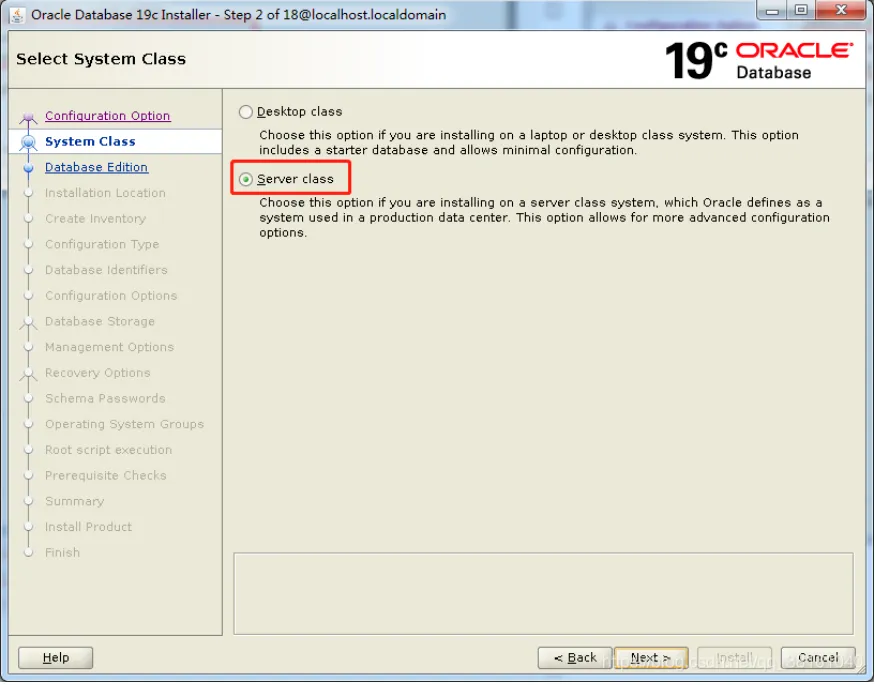
Task: Click the Database Storage step marker icon
Action: (28, 323)
